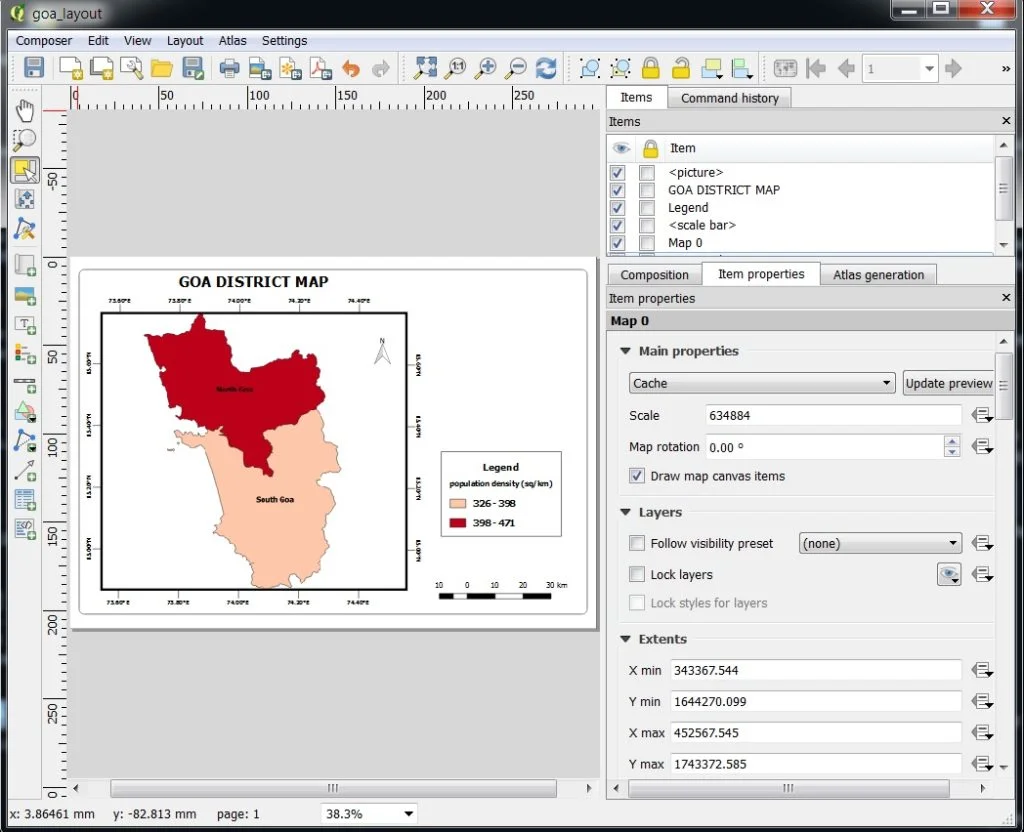The image size is (1024, 832).
Task: Switch to the Command history tab
Action: click(729, 98)
